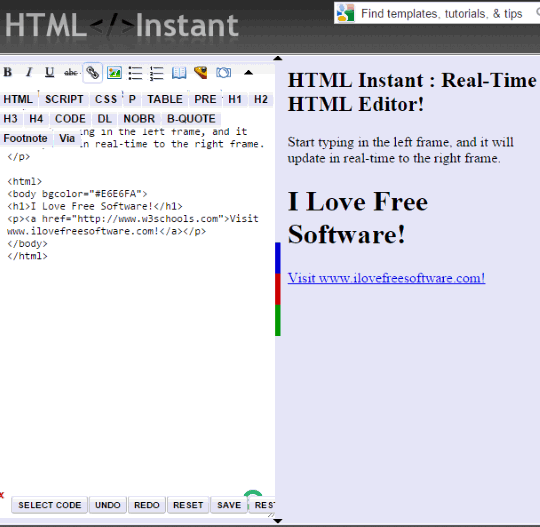Click the opening <html> tag line
The width and height of the screenshot is (540, 527).
click(x=24, y=182)
